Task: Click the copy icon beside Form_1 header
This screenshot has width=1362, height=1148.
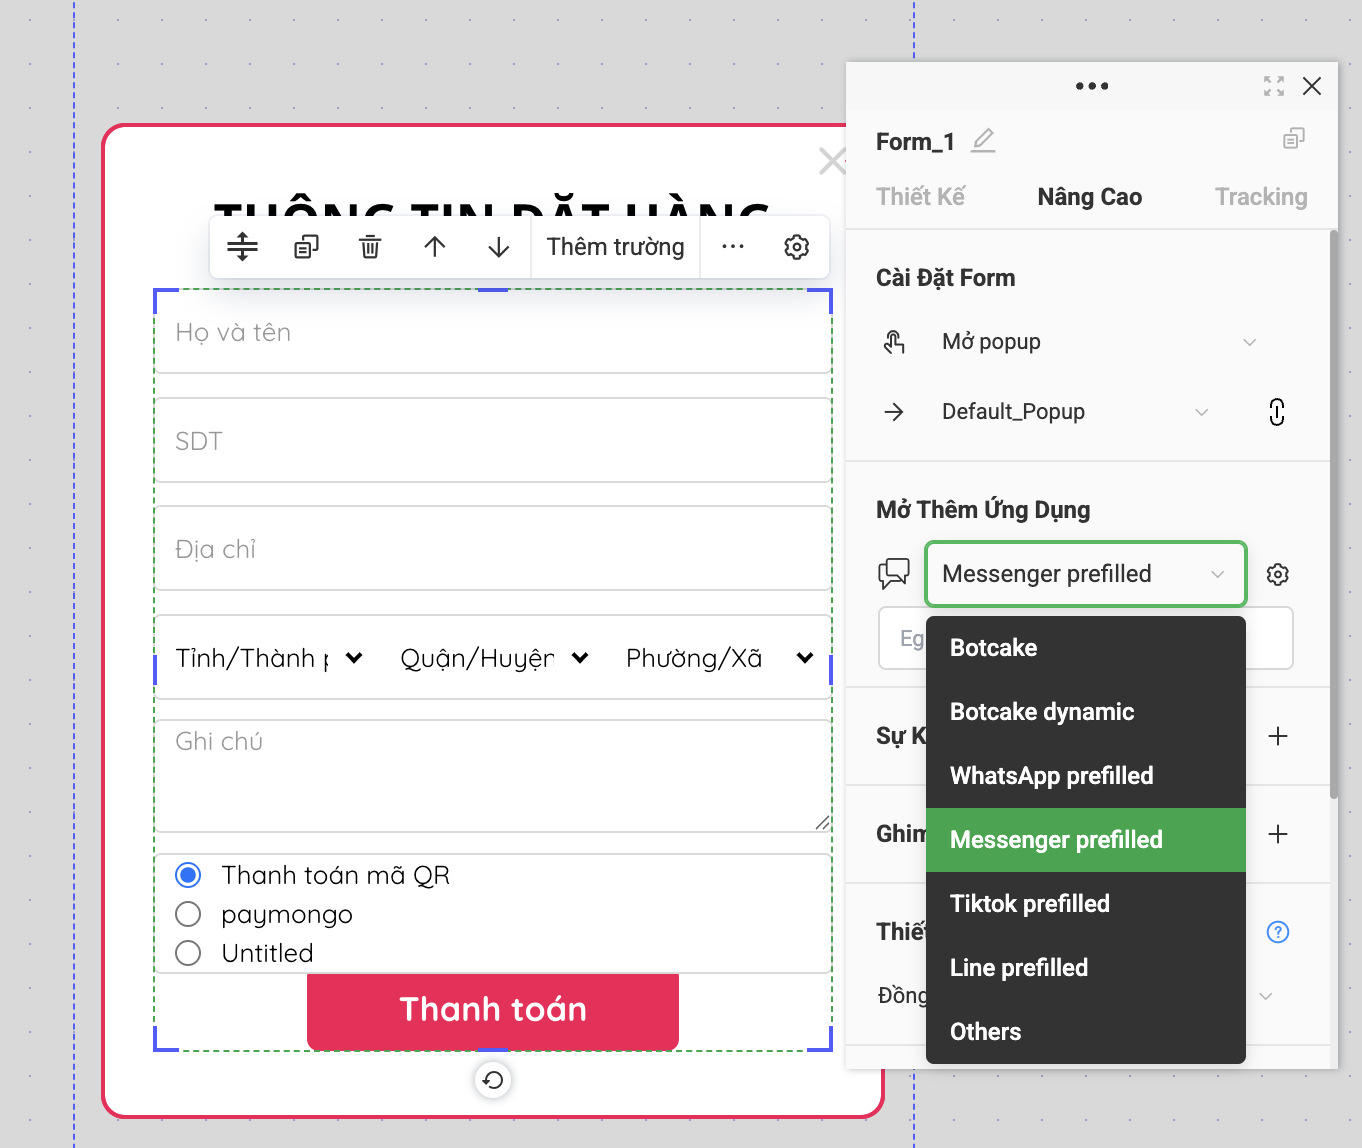Action: click(1294, 138)
